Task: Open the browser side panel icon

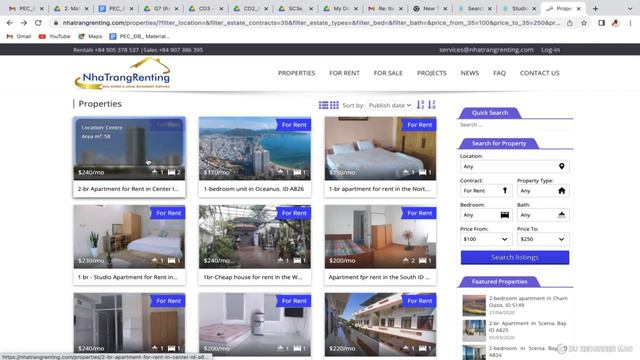Action: coord(601,23)
